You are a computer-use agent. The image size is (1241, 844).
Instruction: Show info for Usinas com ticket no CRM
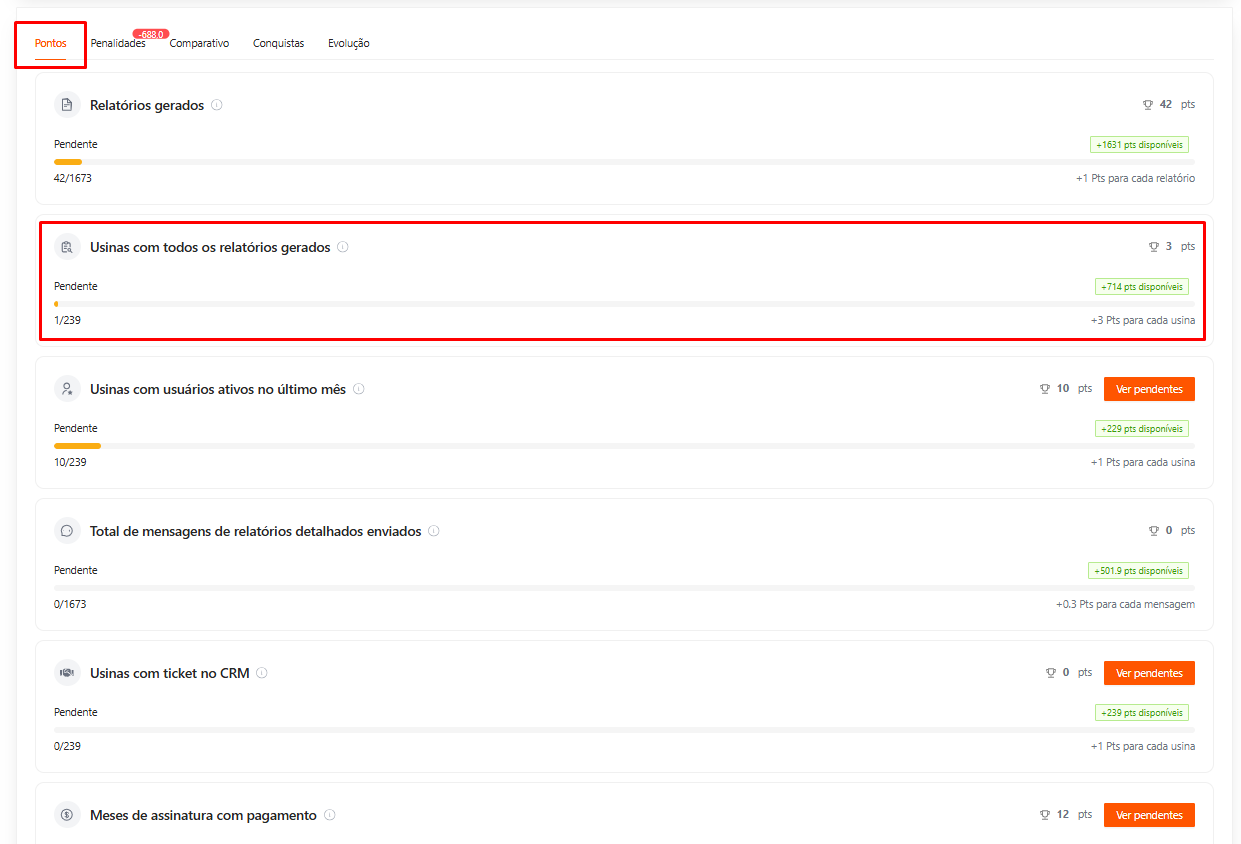tap(262, 673)
